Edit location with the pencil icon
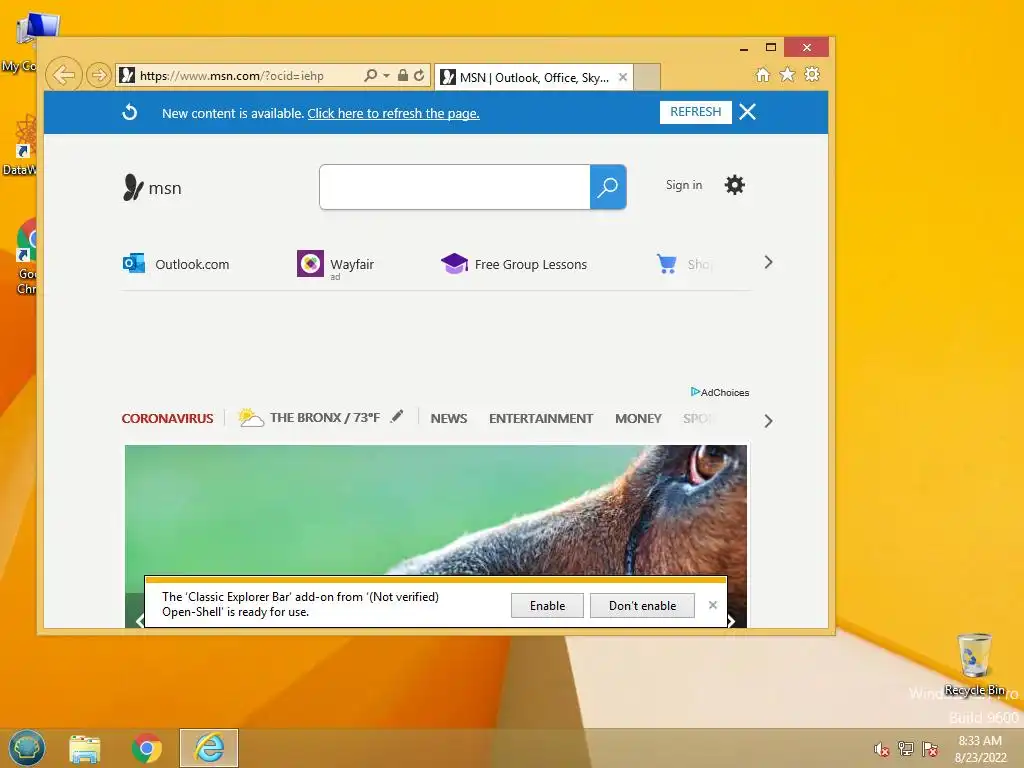Screen dimensions: 1024x768 (397, 416)
